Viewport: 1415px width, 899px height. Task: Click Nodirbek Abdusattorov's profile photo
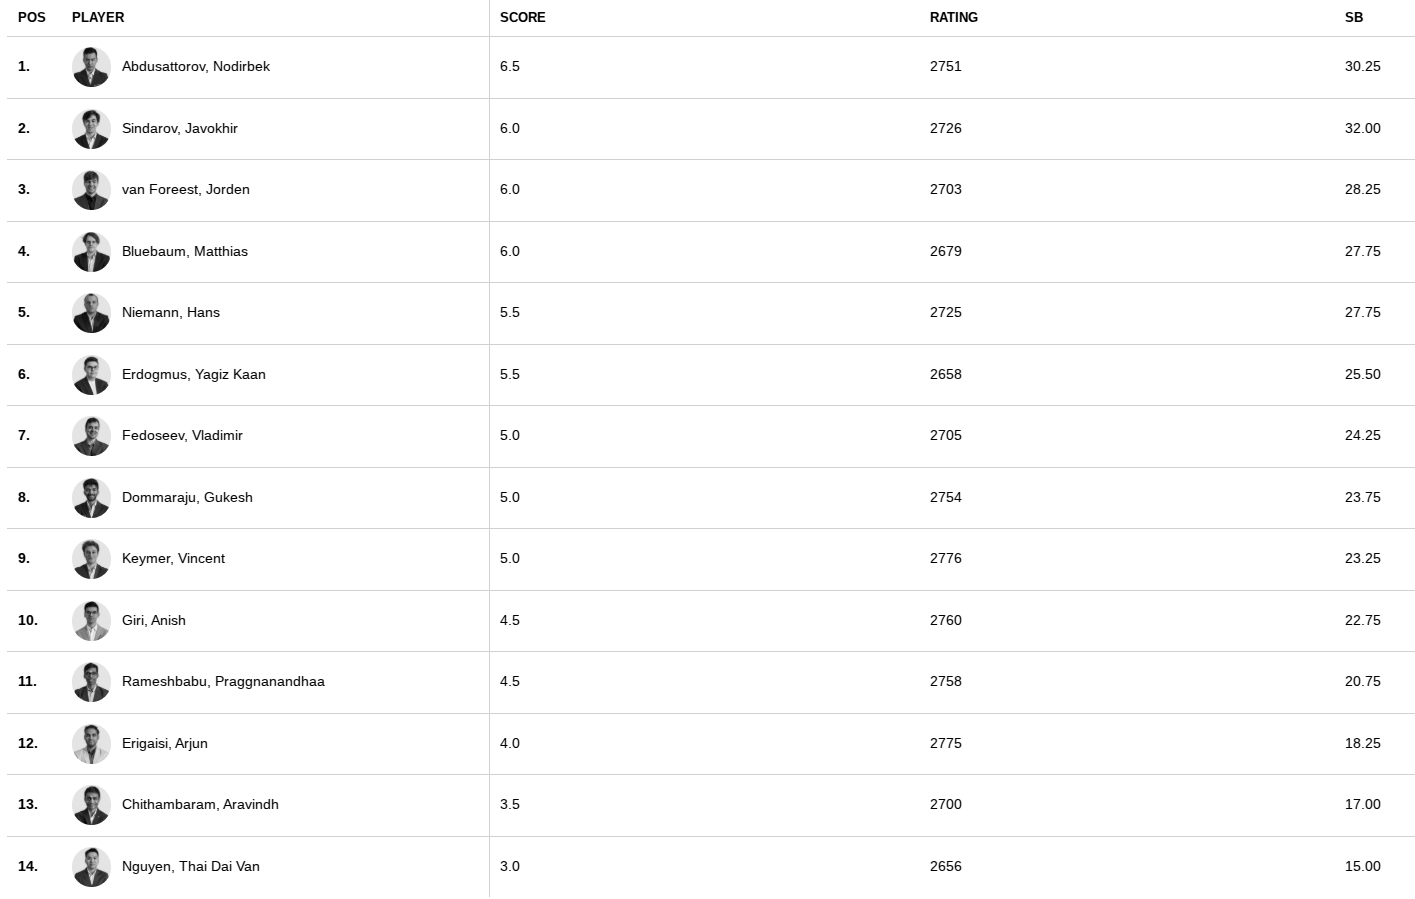pos(91,67)
